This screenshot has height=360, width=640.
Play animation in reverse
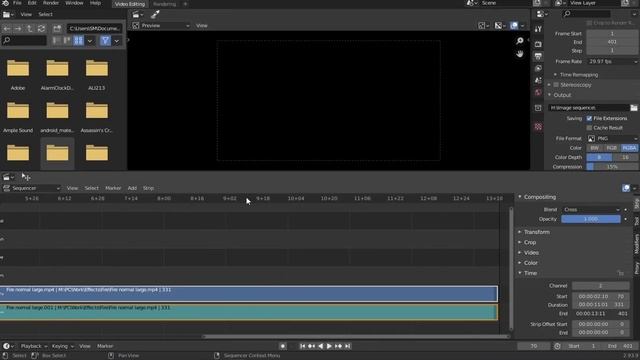320,346
